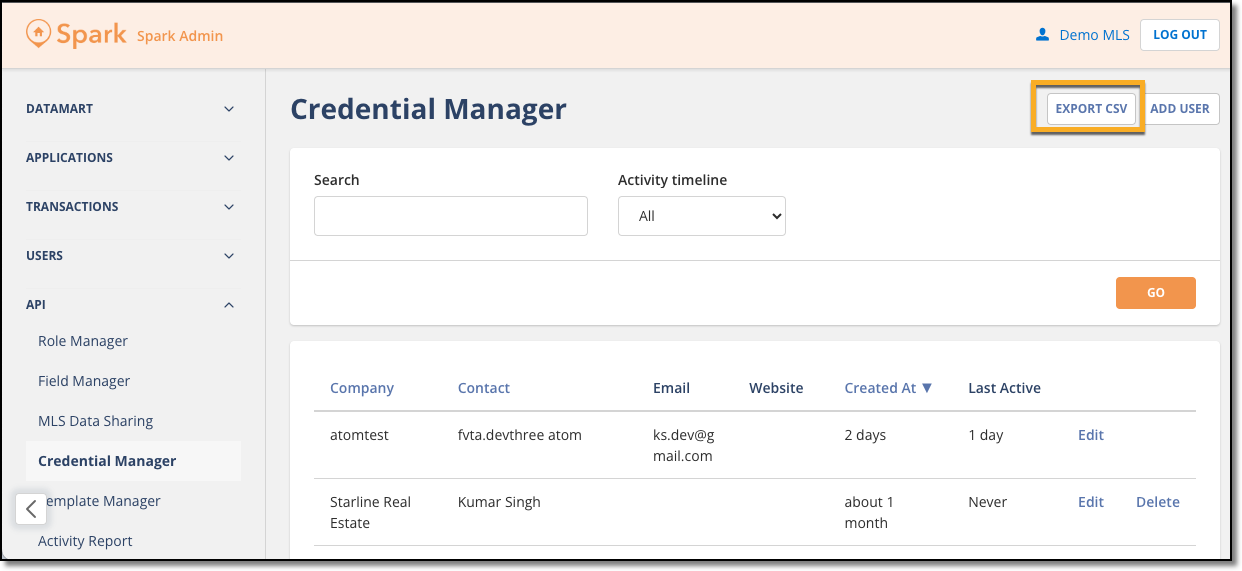Viewport: 1242px width, 571px height.
Task: Sort by the Company column header
Action: point(362,388)
